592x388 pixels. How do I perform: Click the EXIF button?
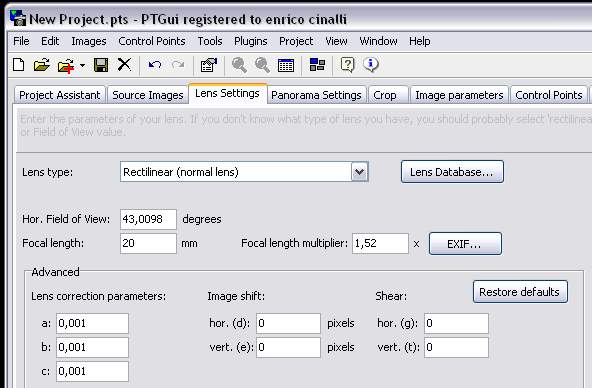[465, 244]
